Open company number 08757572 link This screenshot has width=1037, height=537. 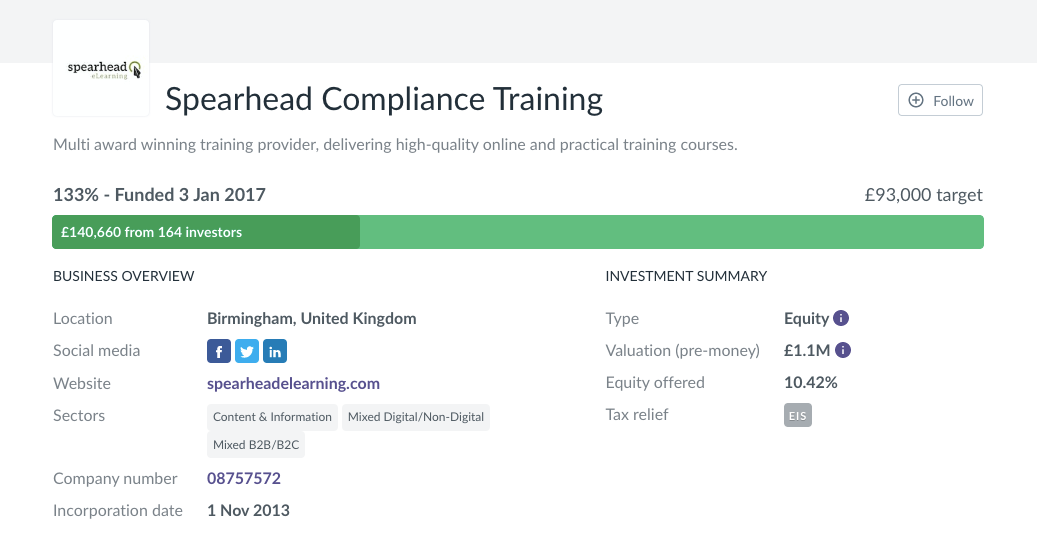(x=244, y=478)
